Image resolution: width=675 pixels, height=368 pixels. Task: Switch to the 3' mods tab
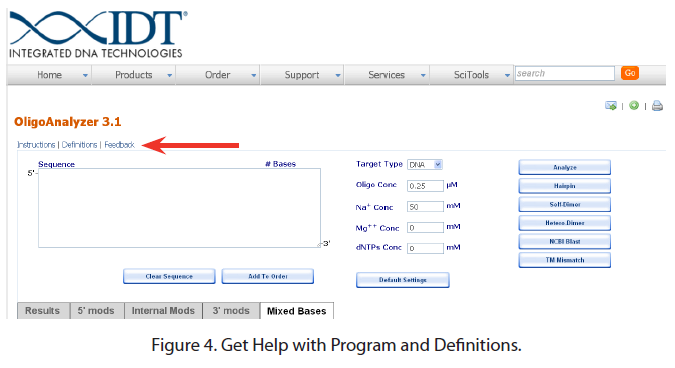pos(231,311)
